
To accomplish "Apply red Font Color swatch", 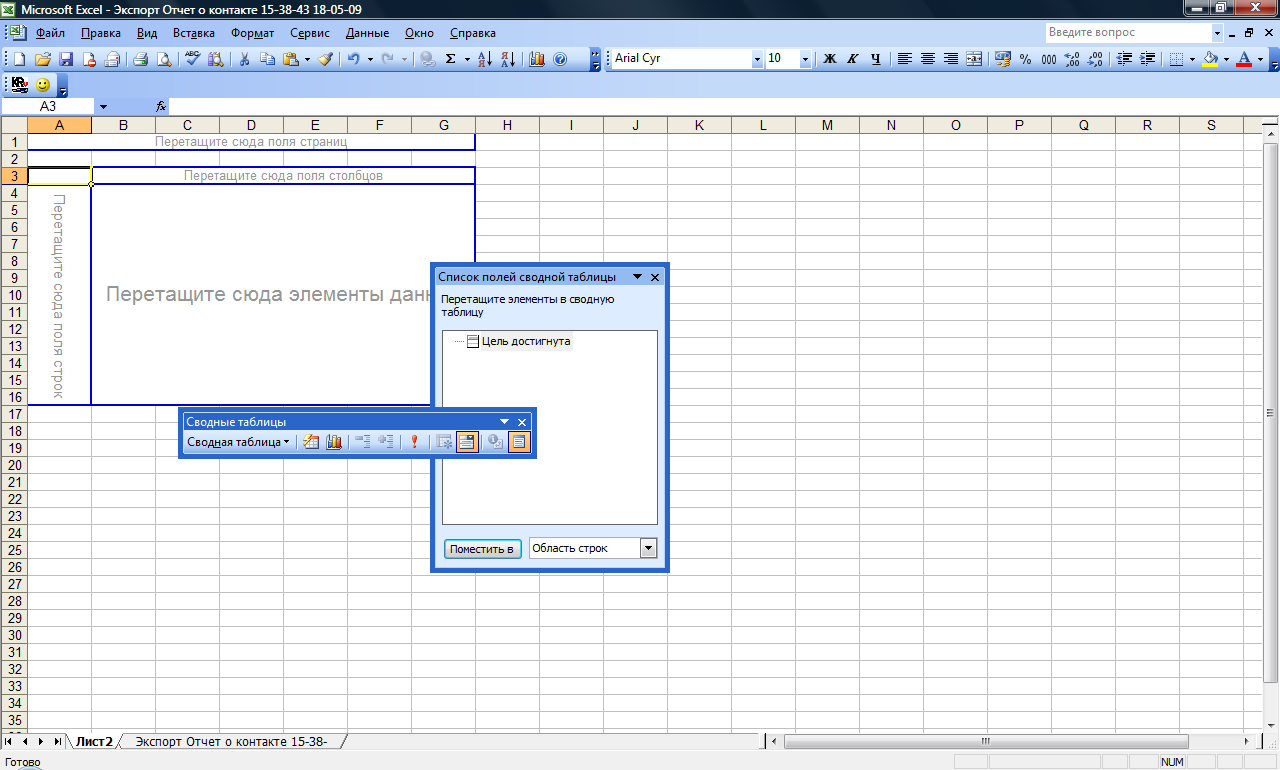I will [1244, 59].
